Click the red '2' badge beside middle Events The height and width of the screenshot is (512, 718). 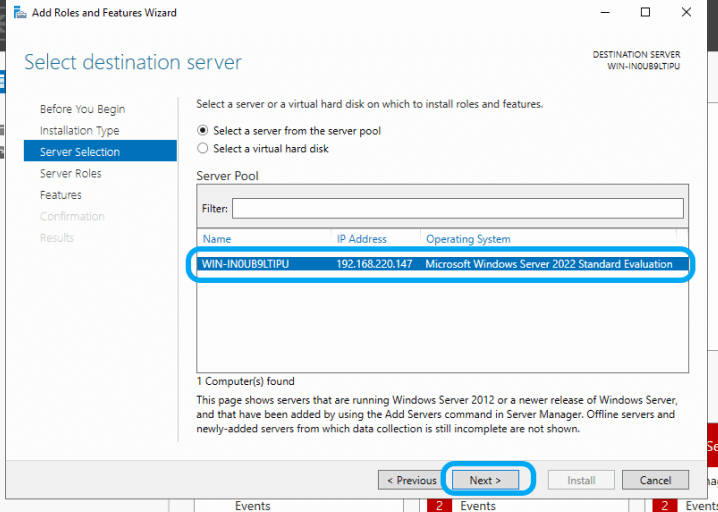tap(439, 506)
